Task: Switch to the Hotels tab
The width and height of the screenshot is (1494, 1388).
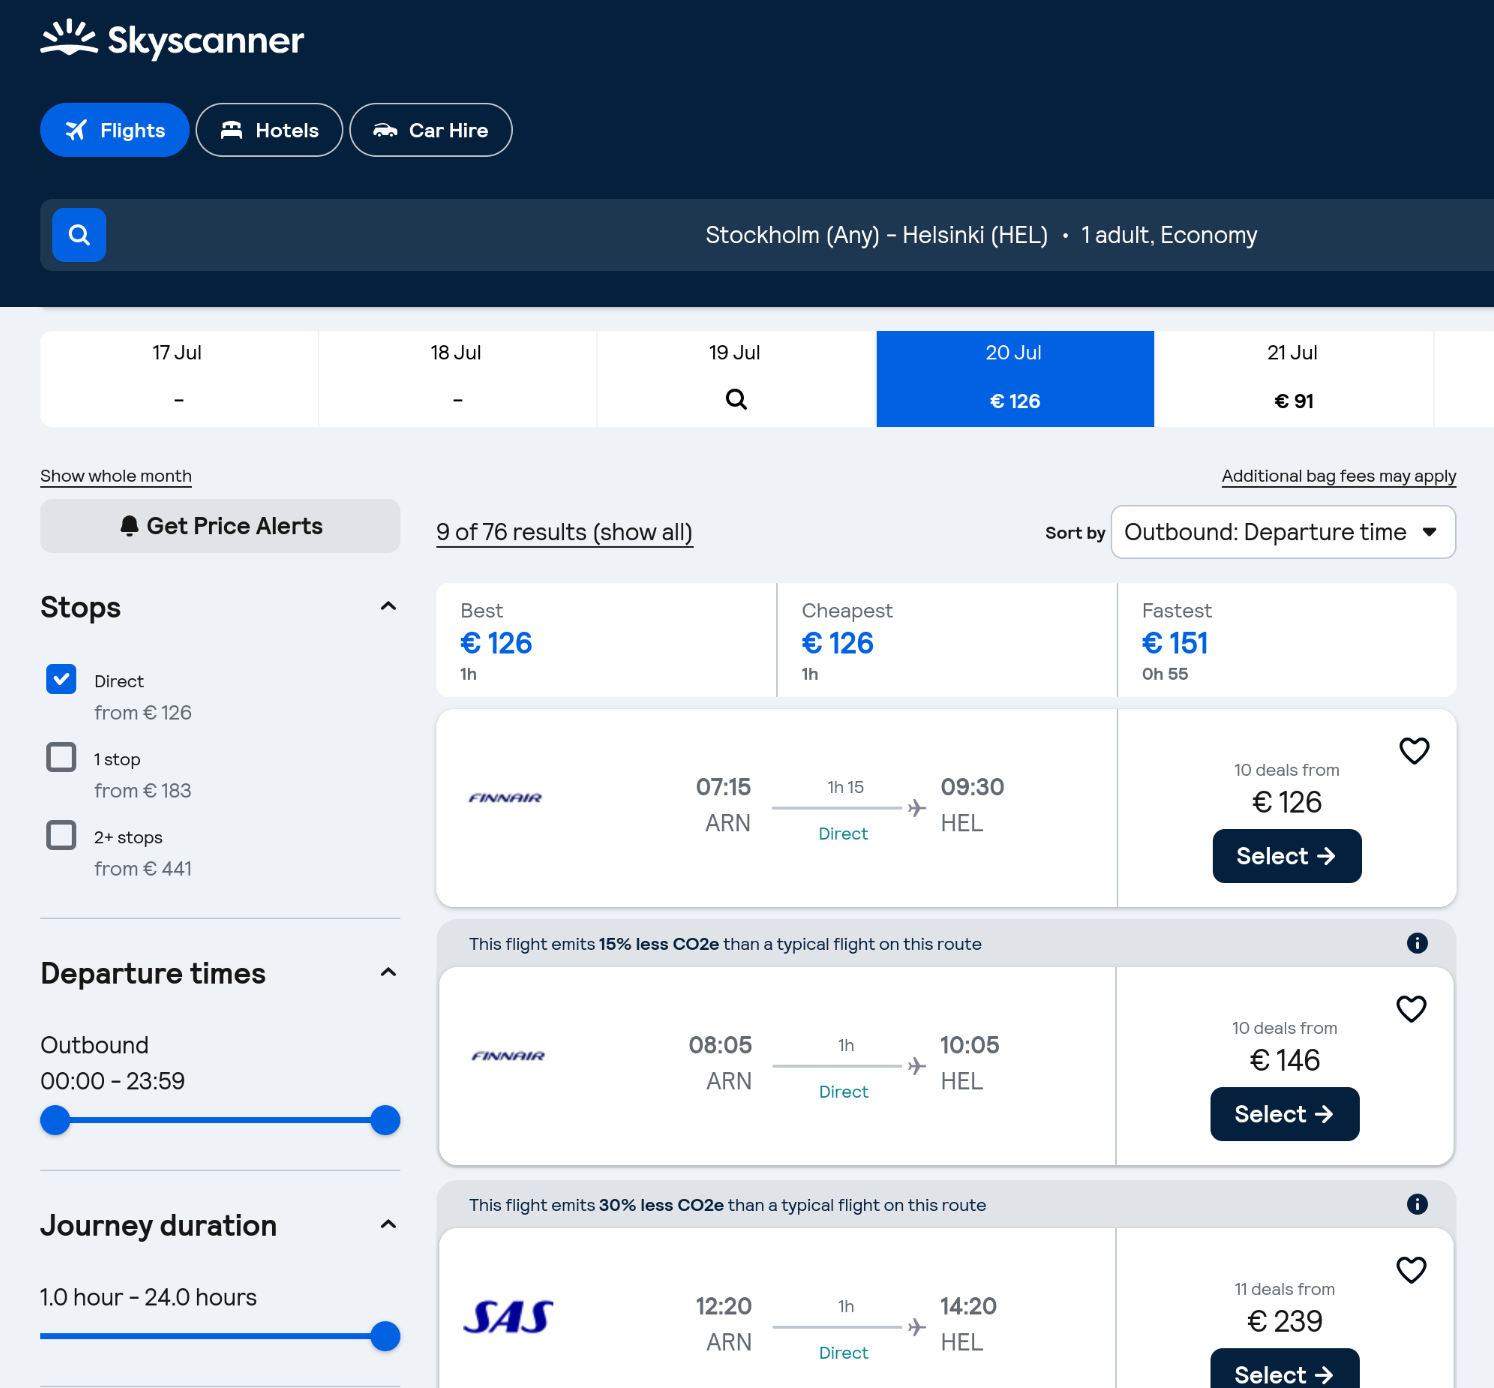Action: [x=269, y=130]
